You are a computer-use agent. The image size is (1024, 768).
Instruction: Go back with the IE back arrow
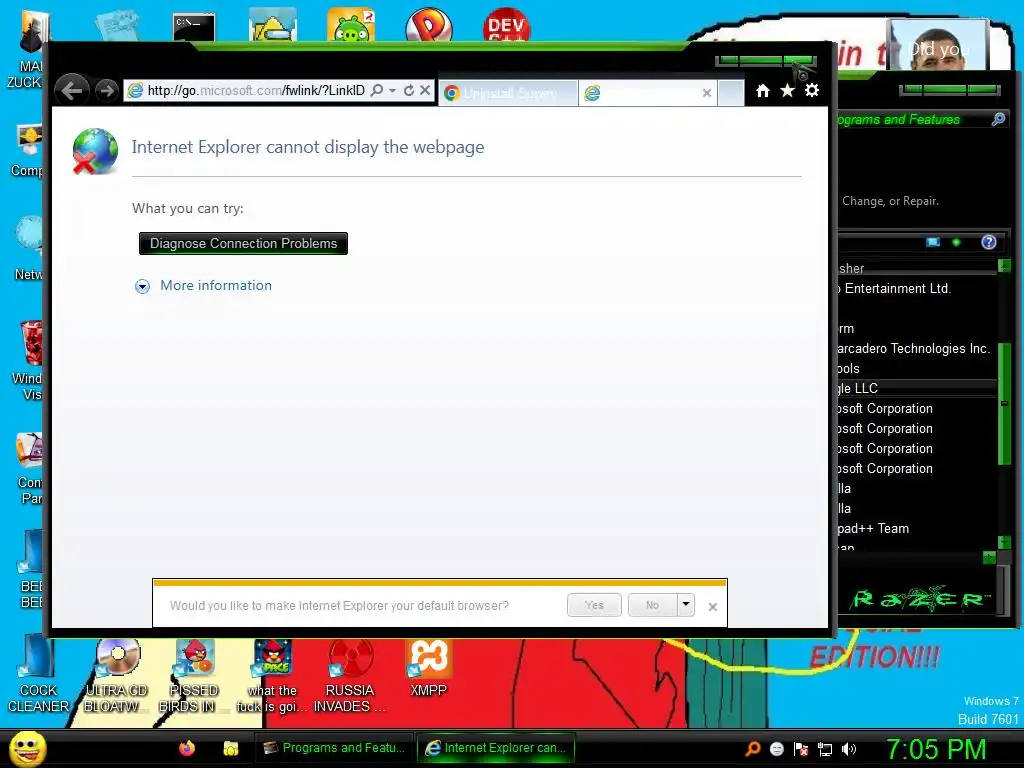72,90
